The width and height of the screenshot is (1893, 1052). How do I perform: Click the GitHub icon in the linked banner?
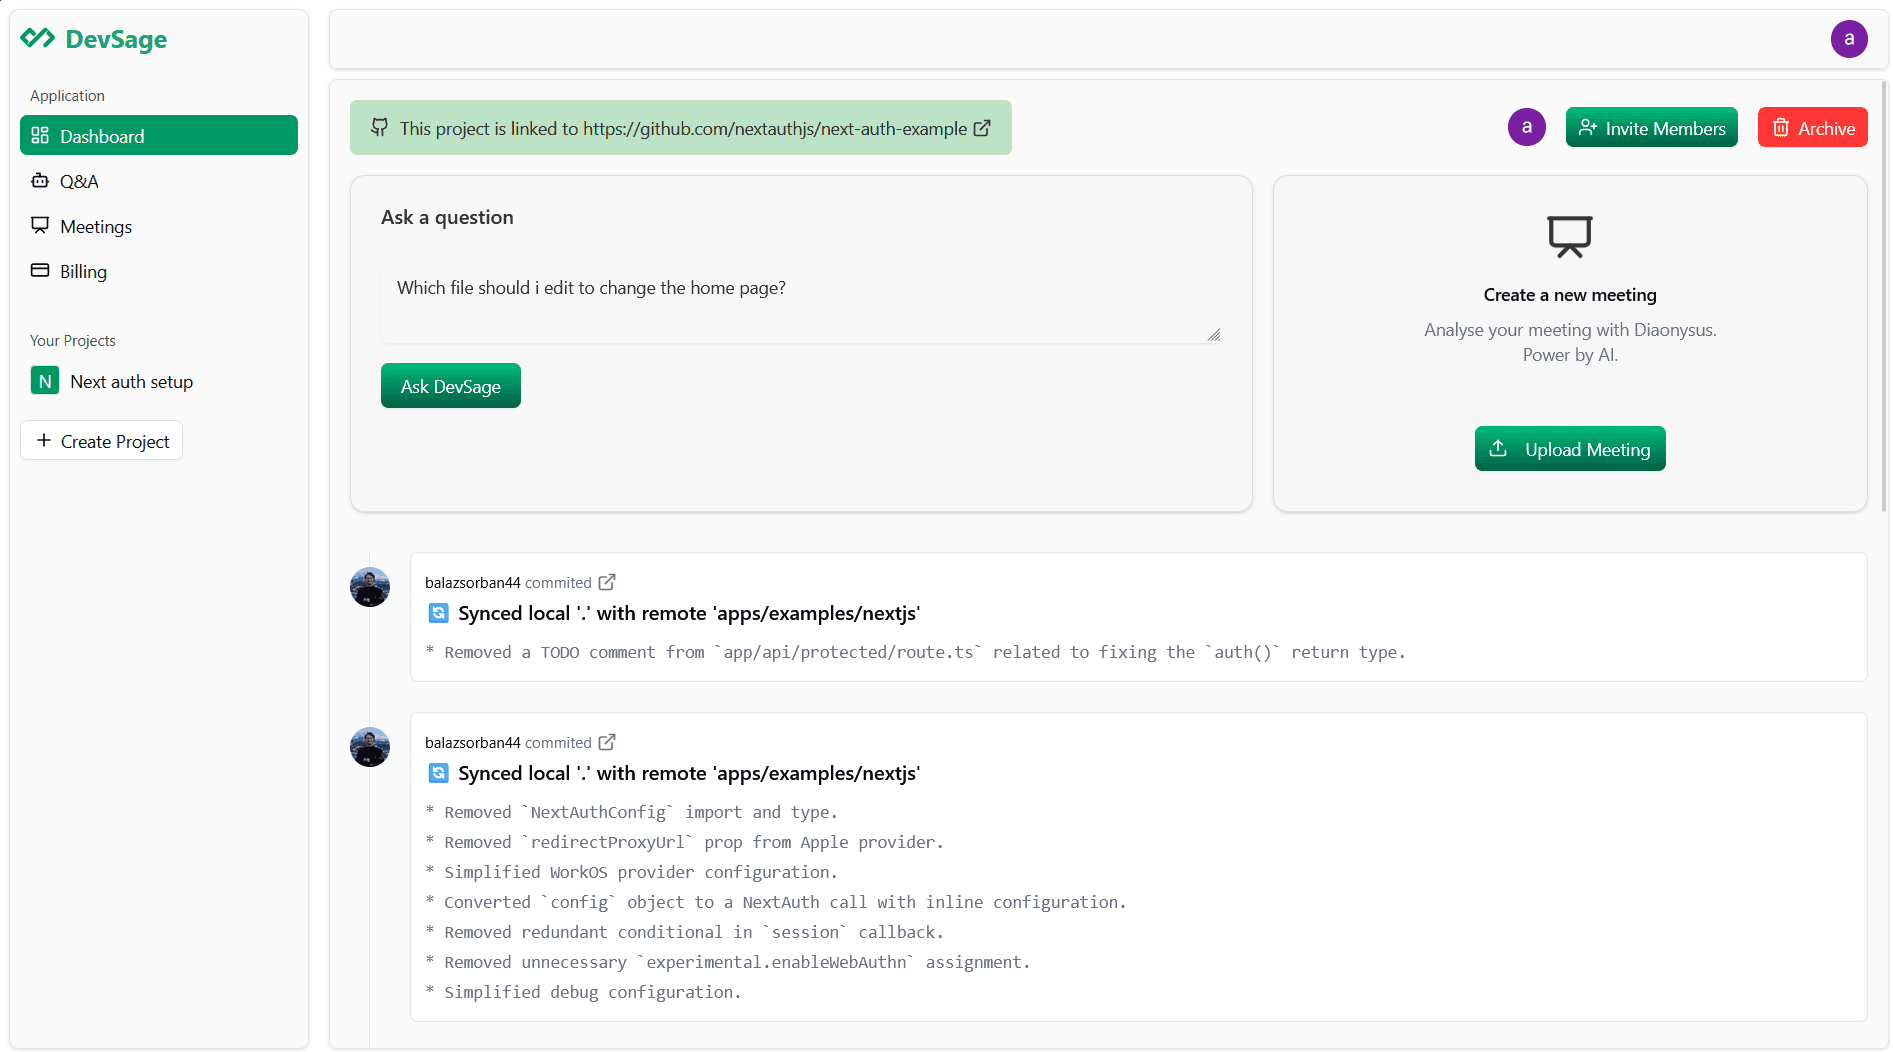tap(380, 128)
